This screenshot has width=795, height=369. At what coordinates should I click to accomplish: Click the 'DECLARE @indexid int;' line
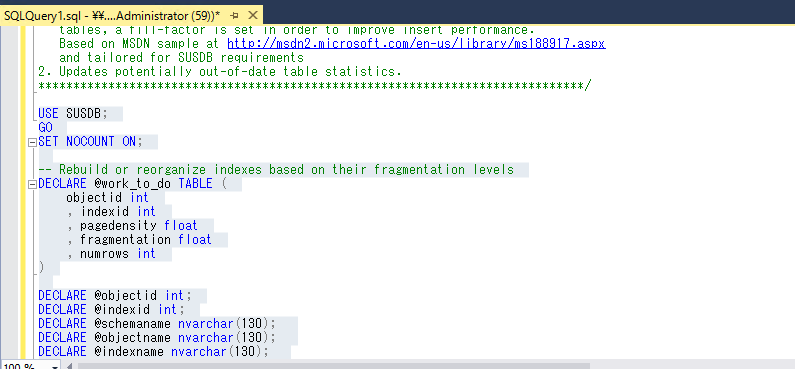pos(112,309)
